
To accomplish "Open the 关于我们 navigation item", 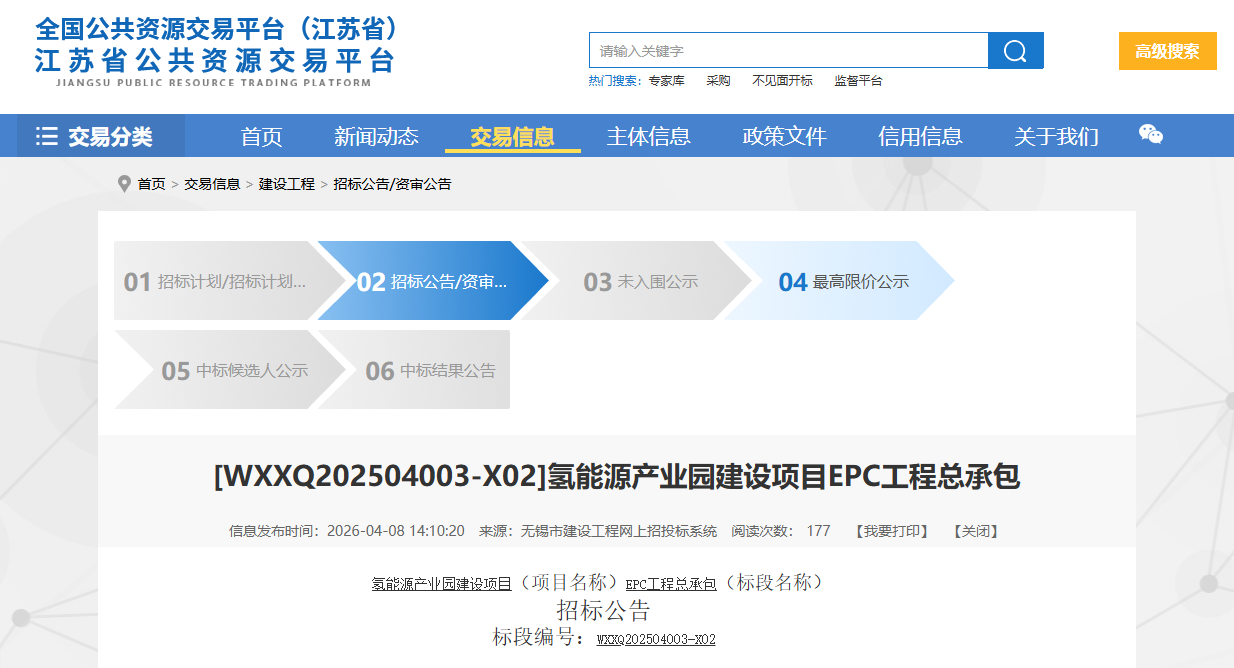I will (1056, 137).
